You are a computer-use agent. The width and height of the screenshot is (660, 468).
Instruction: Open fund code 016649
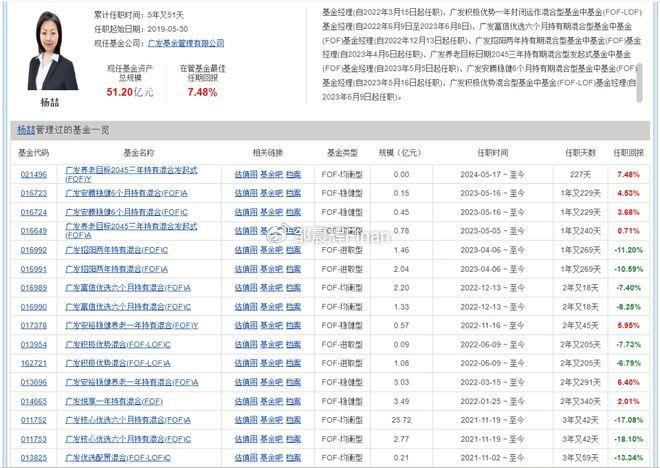click(x=34, y=231)
